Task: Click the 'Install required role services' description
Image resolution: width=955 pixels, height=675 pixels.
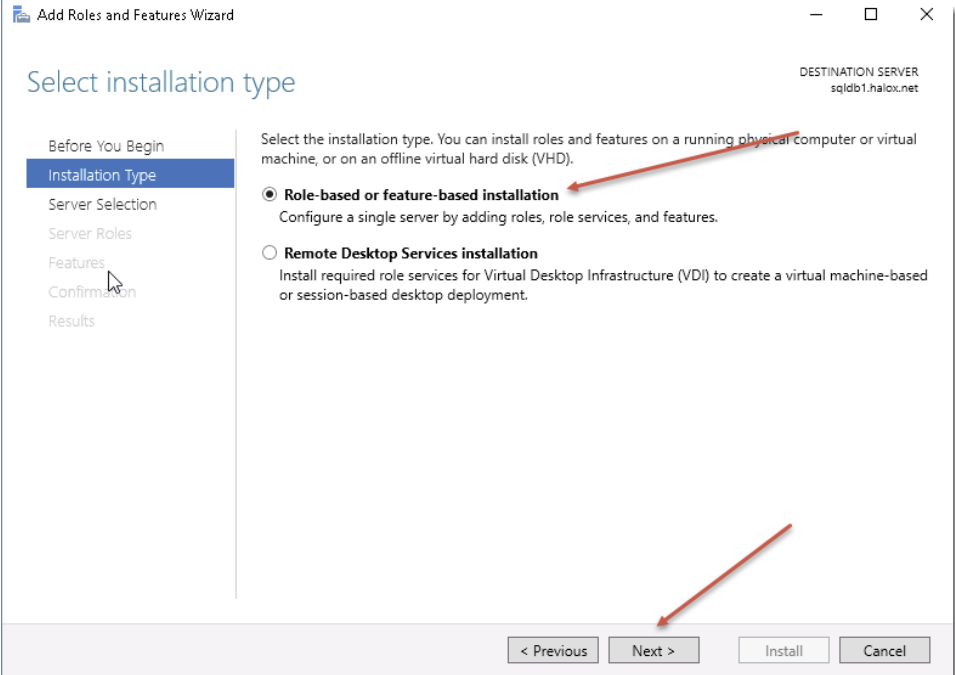Action: coord(603,285)
